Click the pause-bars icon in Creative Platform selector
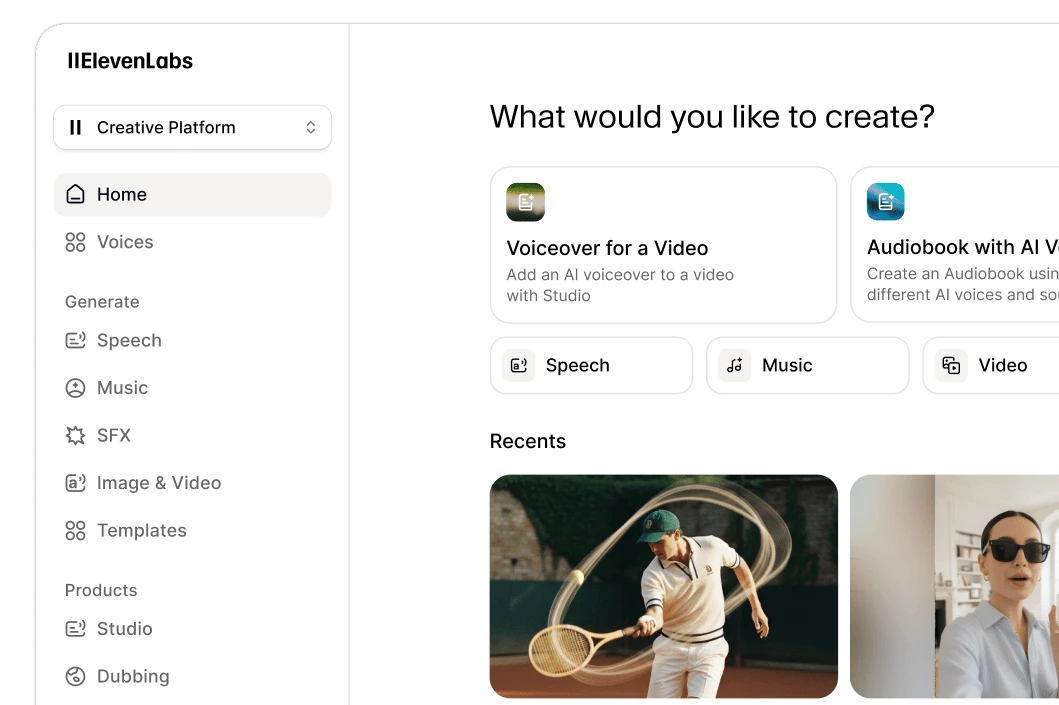 pos(76,127)
